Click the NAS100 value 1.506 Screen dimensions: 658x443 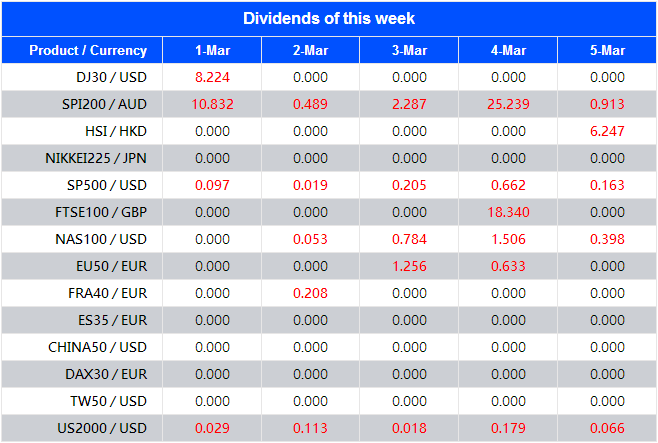tap(508, 239)
